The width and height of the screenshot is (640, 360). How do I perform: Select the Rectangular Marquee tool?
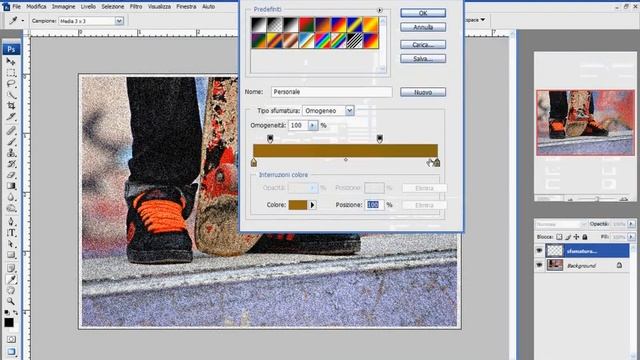11,73
